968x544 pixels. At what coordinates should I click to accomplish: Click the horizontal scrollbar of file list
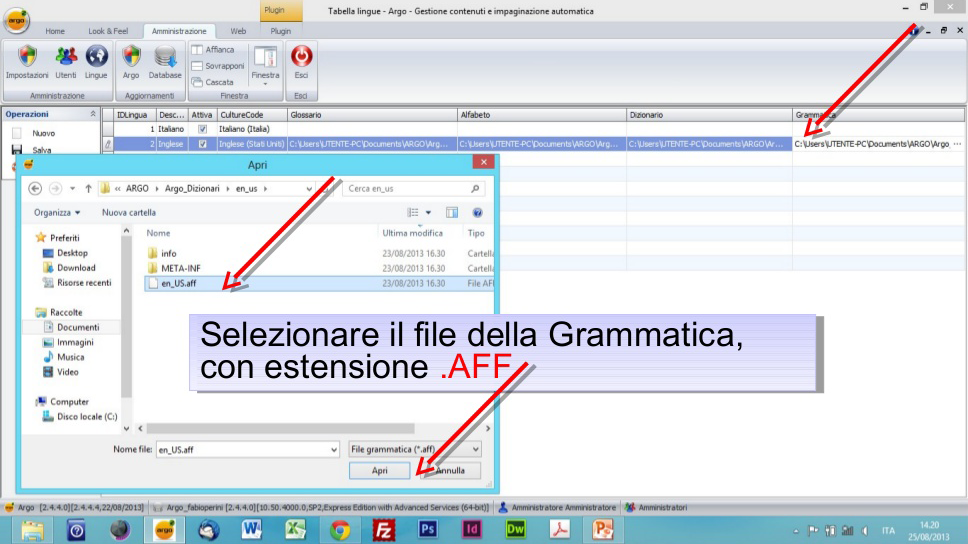point(280,428)
